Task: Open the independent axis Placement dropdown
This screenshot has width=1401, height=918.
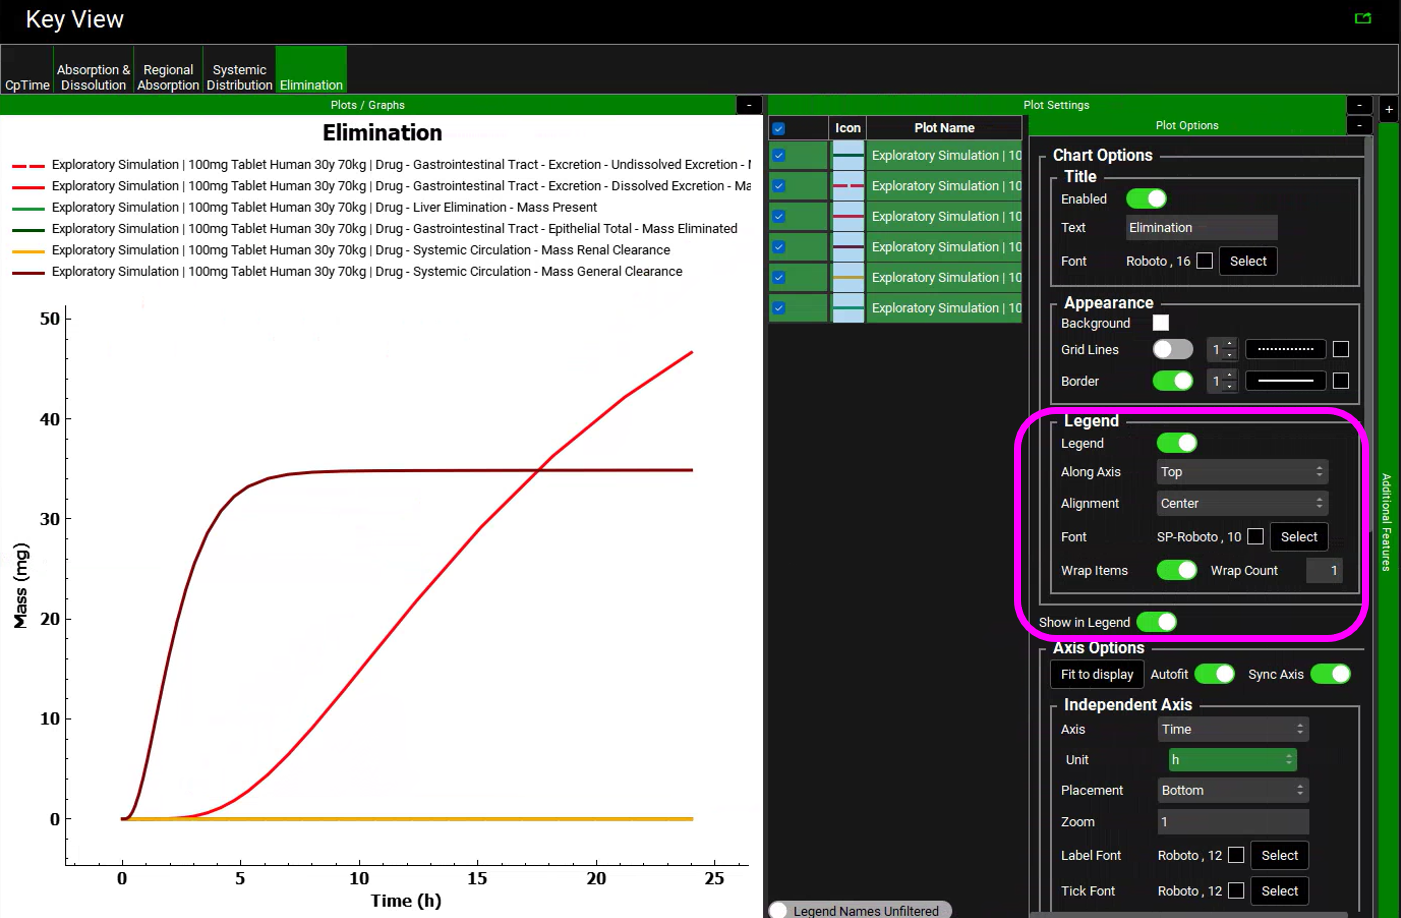Action: (1232, 791)
